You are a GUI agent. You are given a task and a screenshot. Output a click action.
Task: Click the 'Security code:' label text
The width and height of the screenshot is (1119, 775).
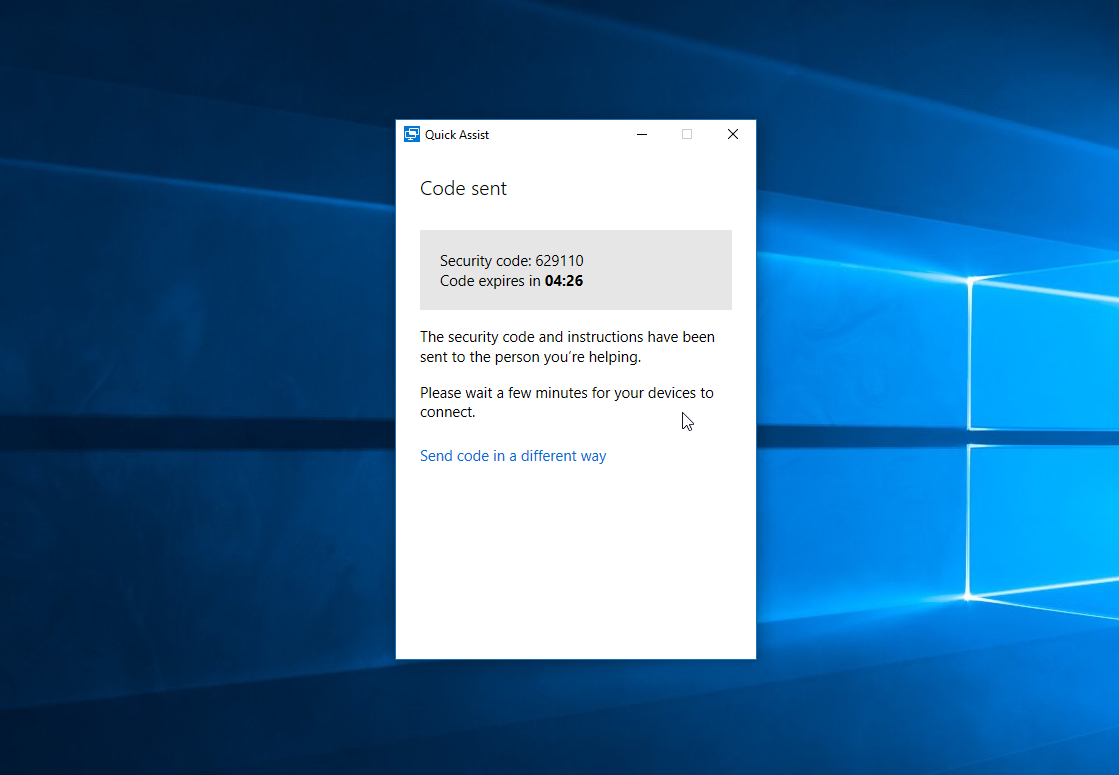[485, 261]
